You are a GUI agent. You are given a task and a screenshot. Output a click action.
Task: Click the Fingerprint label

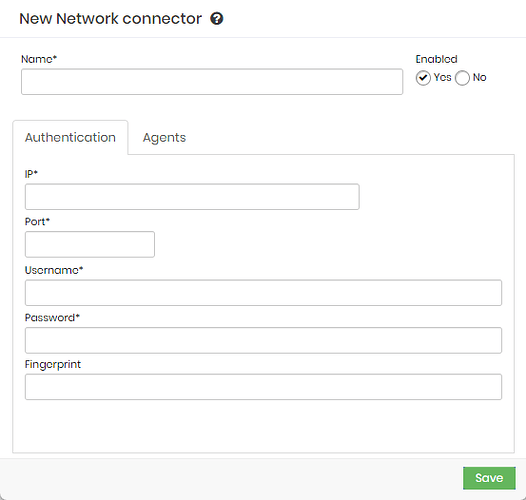point(53,365)
